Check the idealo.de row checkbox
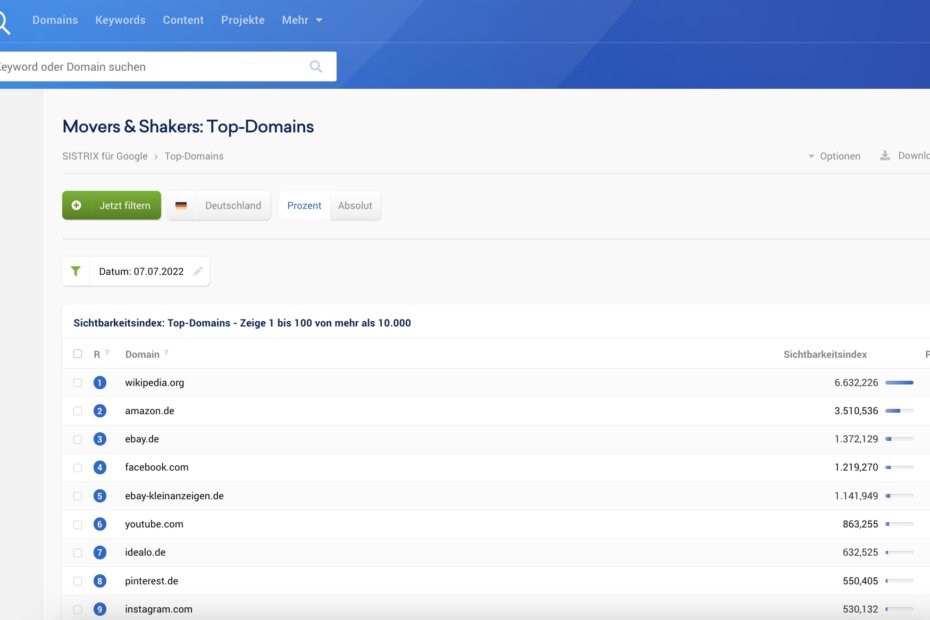The image size is (930, 620). (77, 552)
